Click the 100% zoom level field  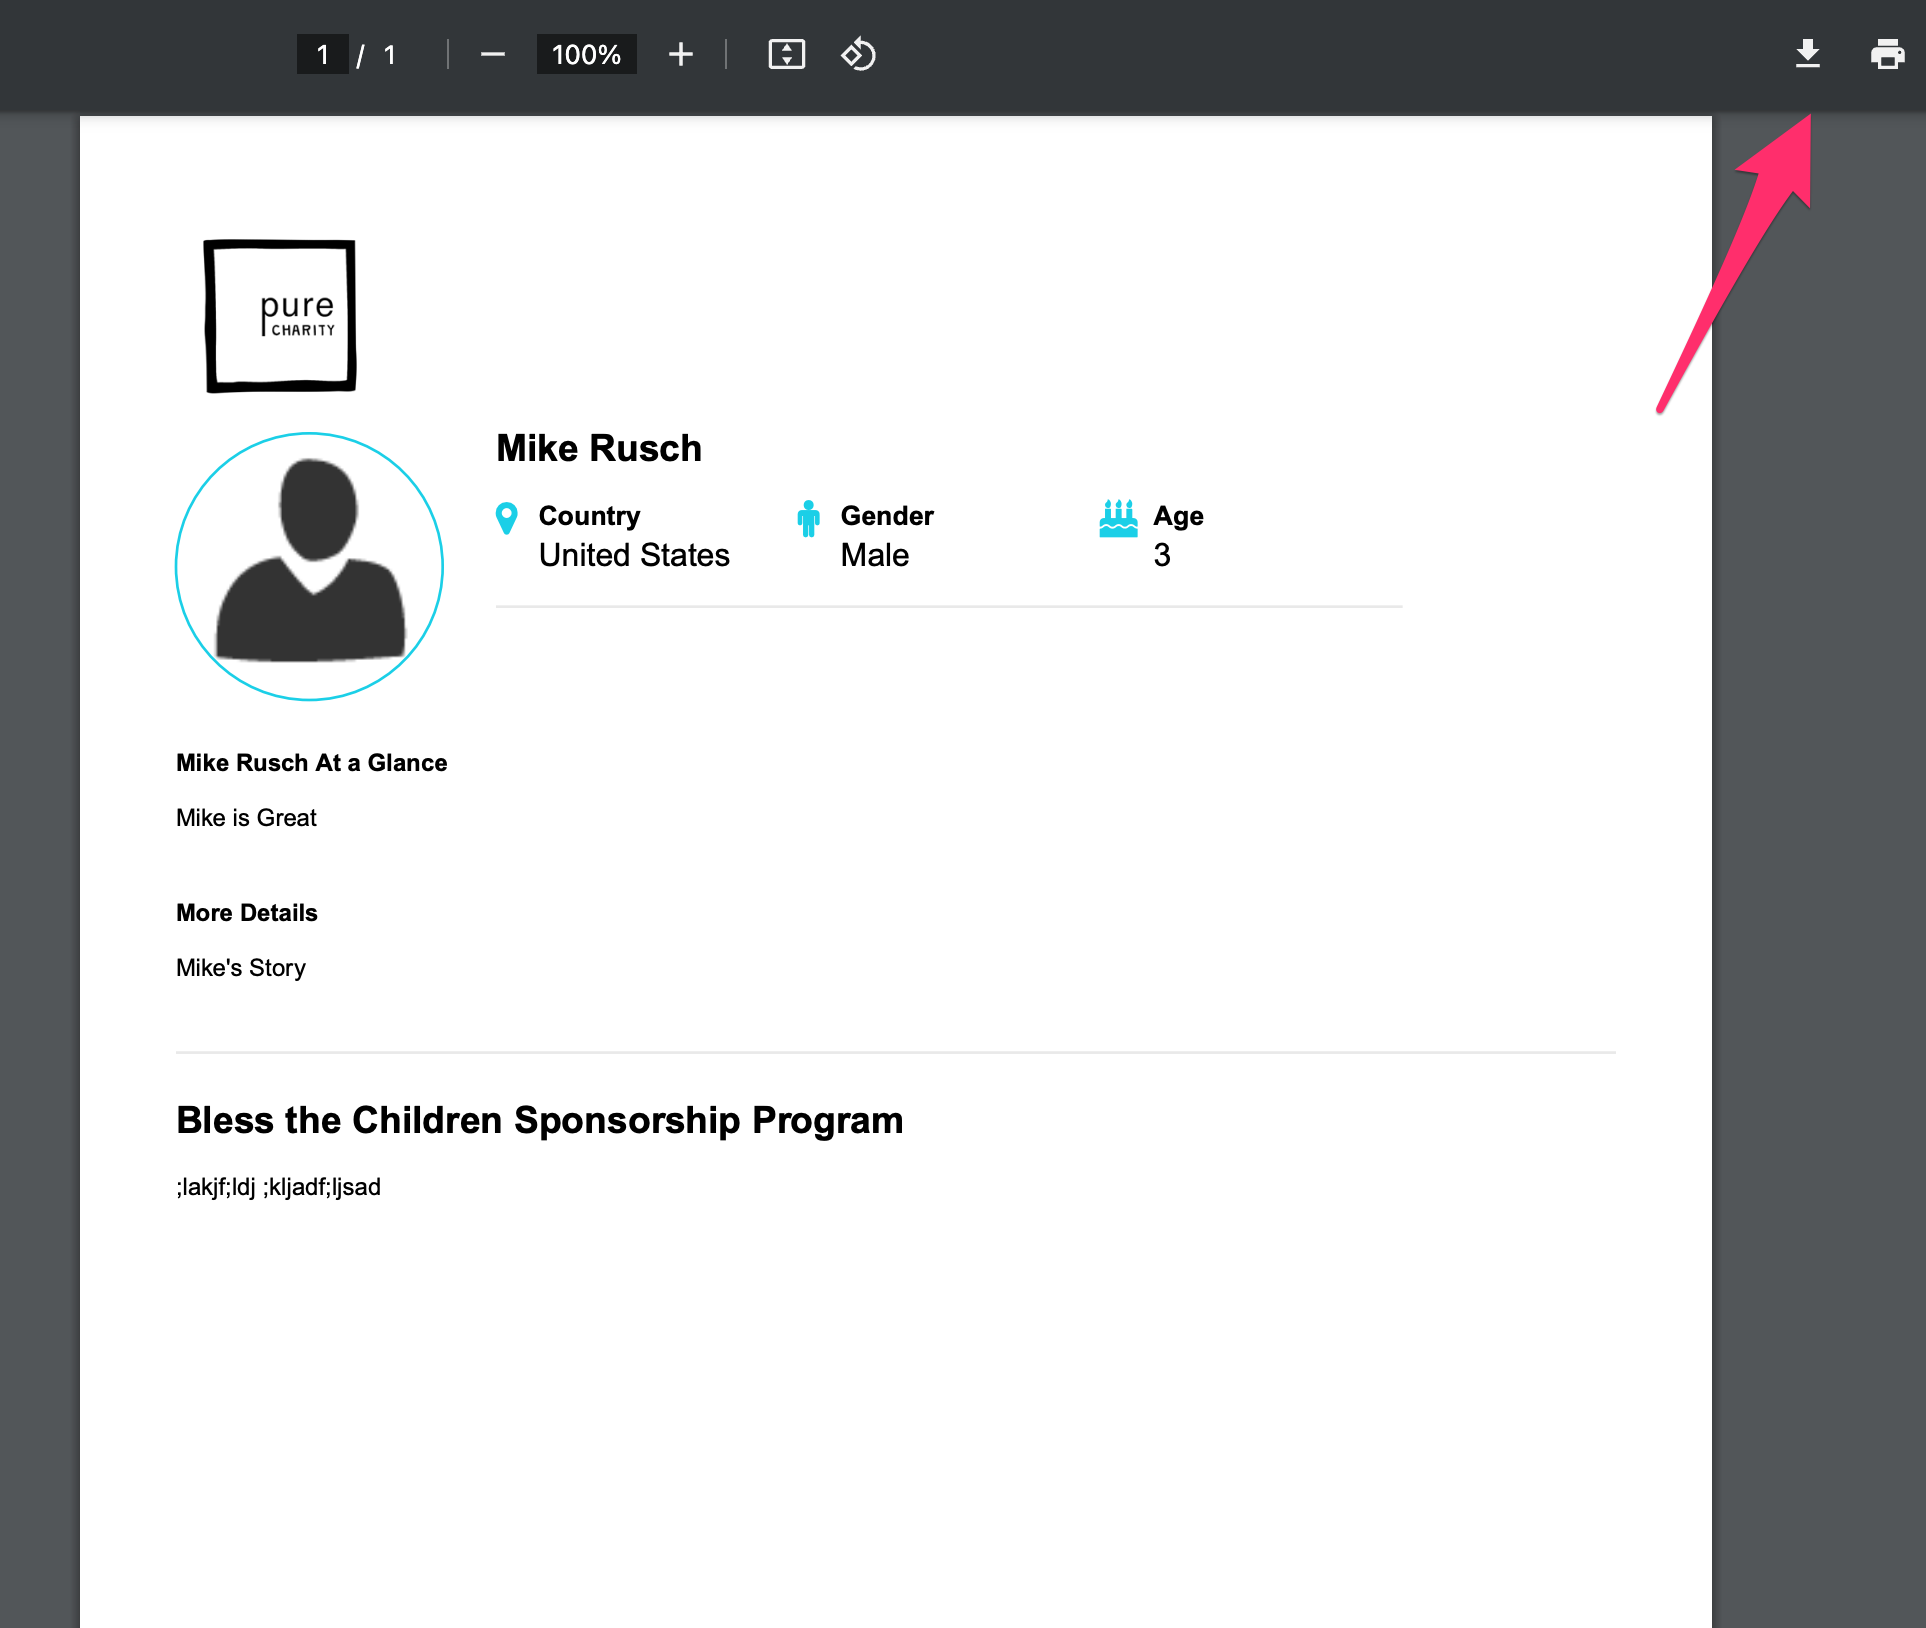[586, 54]
